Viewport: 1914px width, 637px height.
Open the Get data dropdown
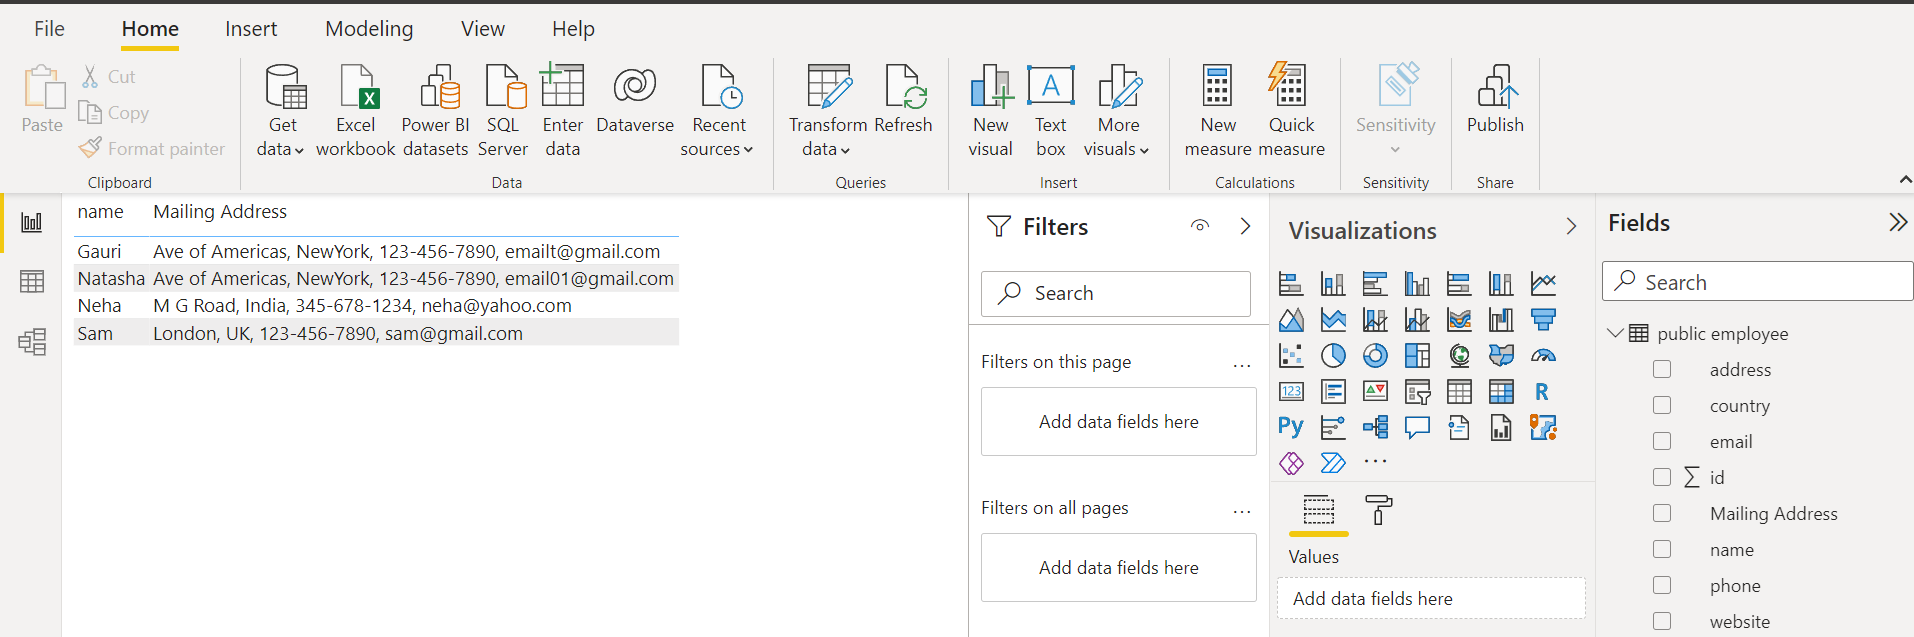pos(280,148)
